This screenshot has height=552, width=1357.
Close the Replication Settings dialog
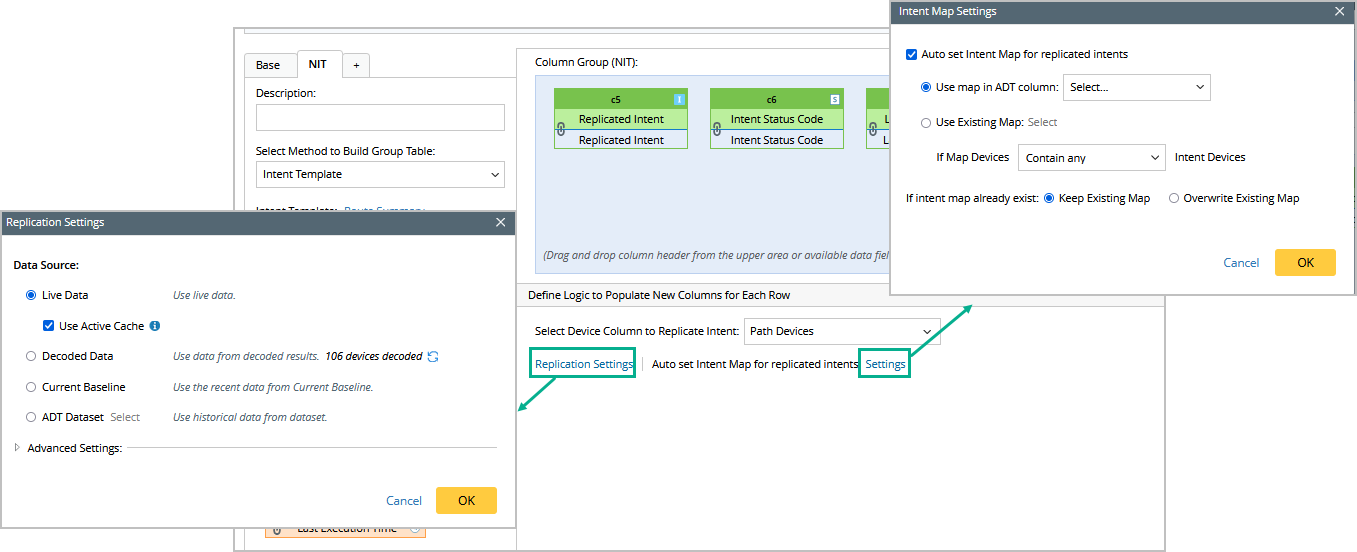(501, 222)
